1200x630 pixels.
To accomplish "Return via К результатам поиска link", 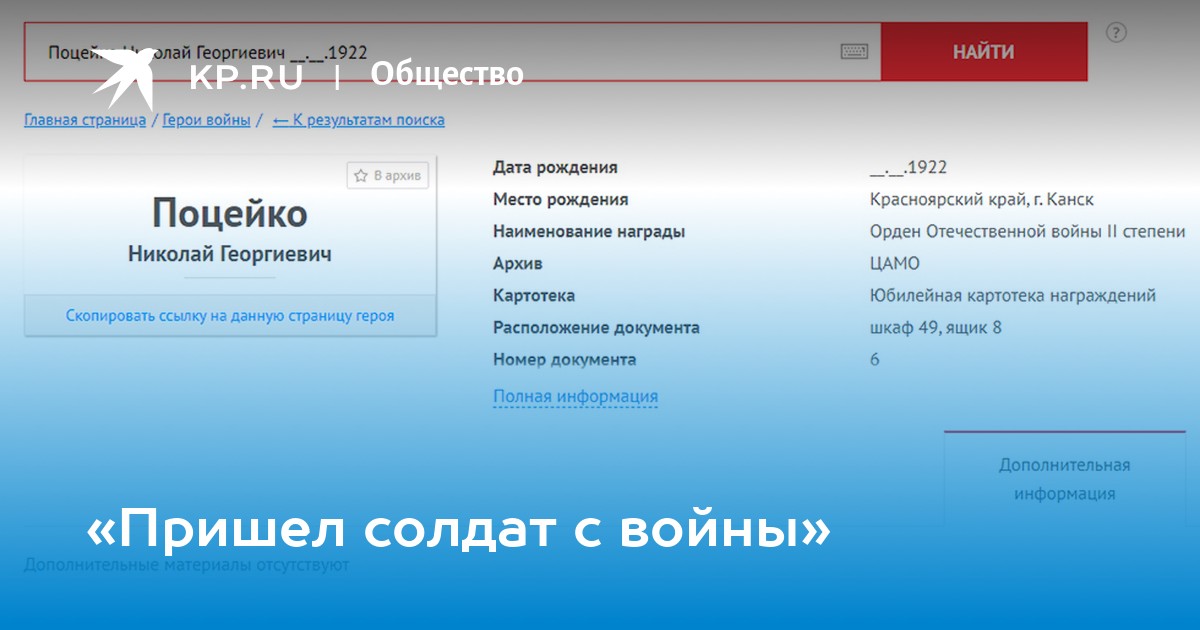I will click(x=359, y=120).
